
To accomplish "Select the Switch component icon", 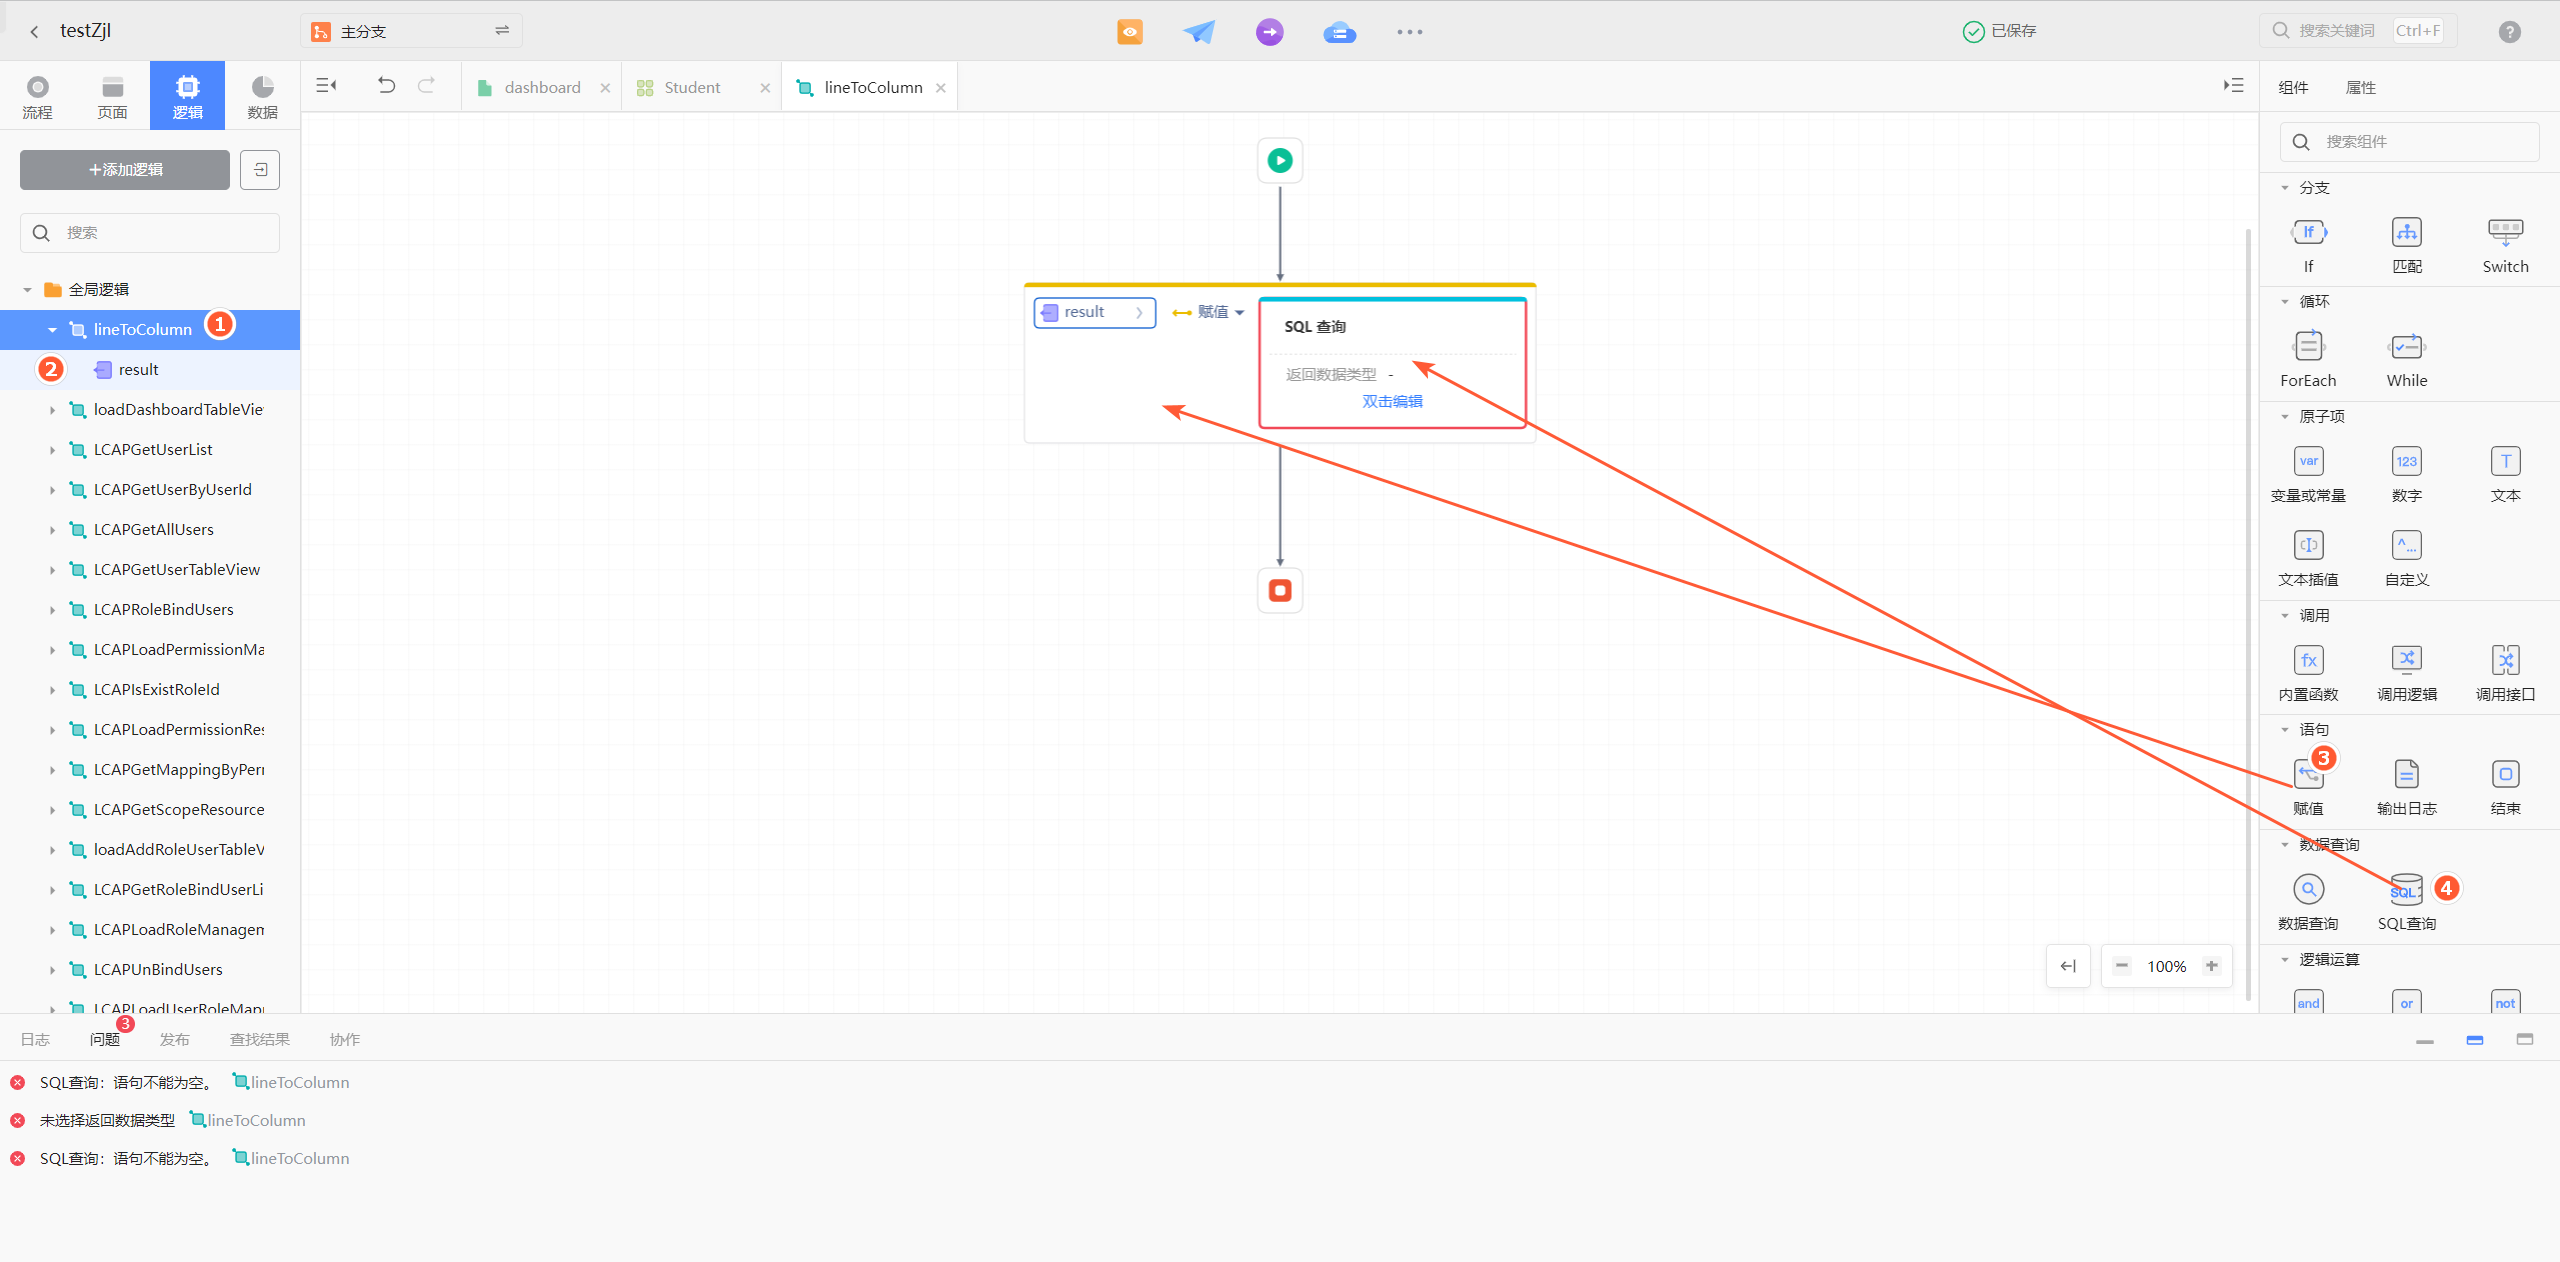I will coord(2505,232).
